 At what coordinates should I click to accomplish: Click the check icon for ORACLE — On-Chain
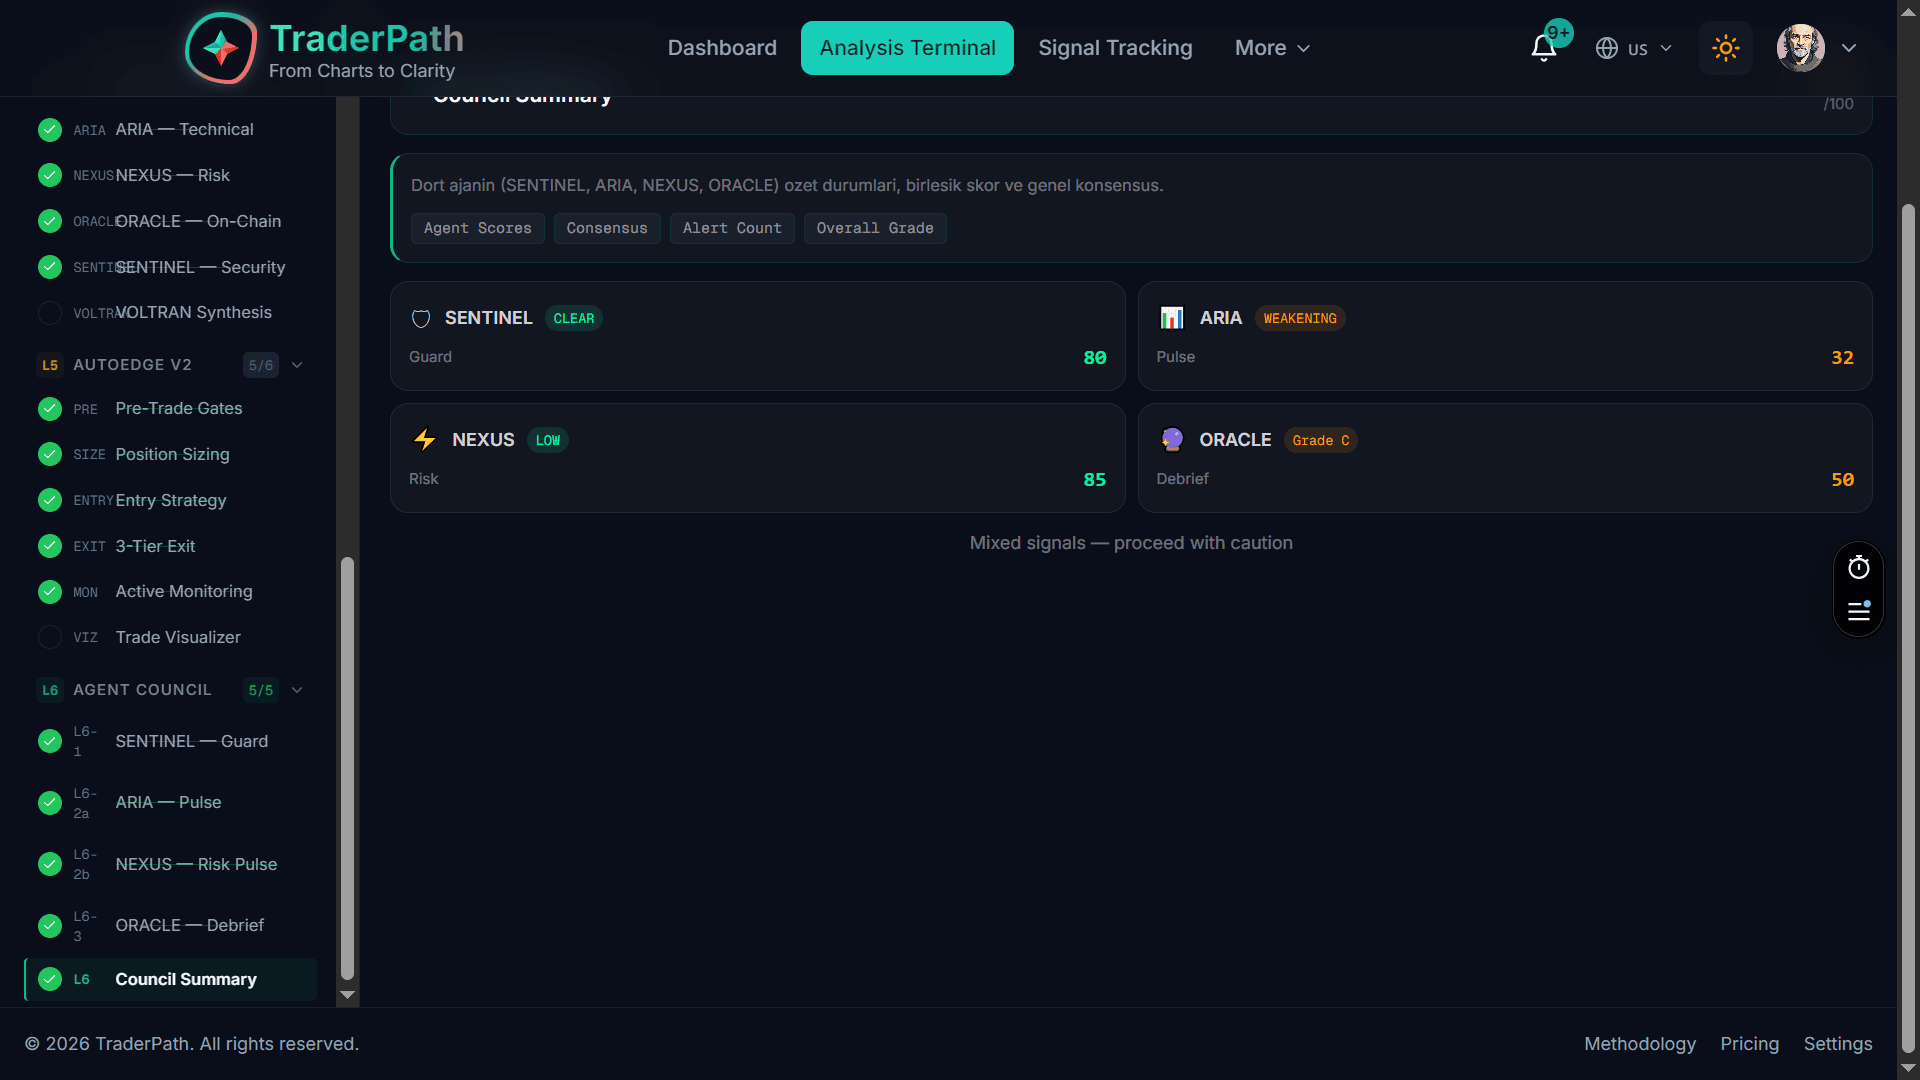click(x=50, y=222)
